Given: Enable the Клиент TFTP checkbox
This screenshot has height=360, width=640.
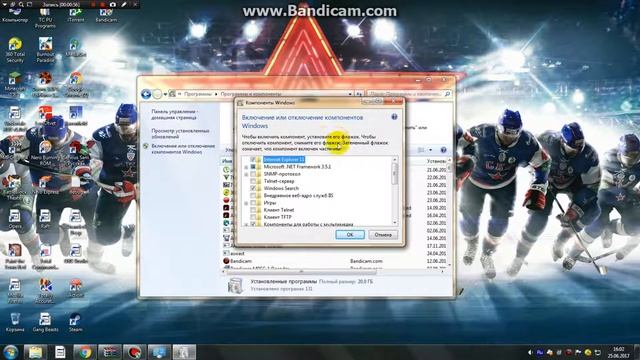Looking at the screenshot, I should click(x=253, y=217).
